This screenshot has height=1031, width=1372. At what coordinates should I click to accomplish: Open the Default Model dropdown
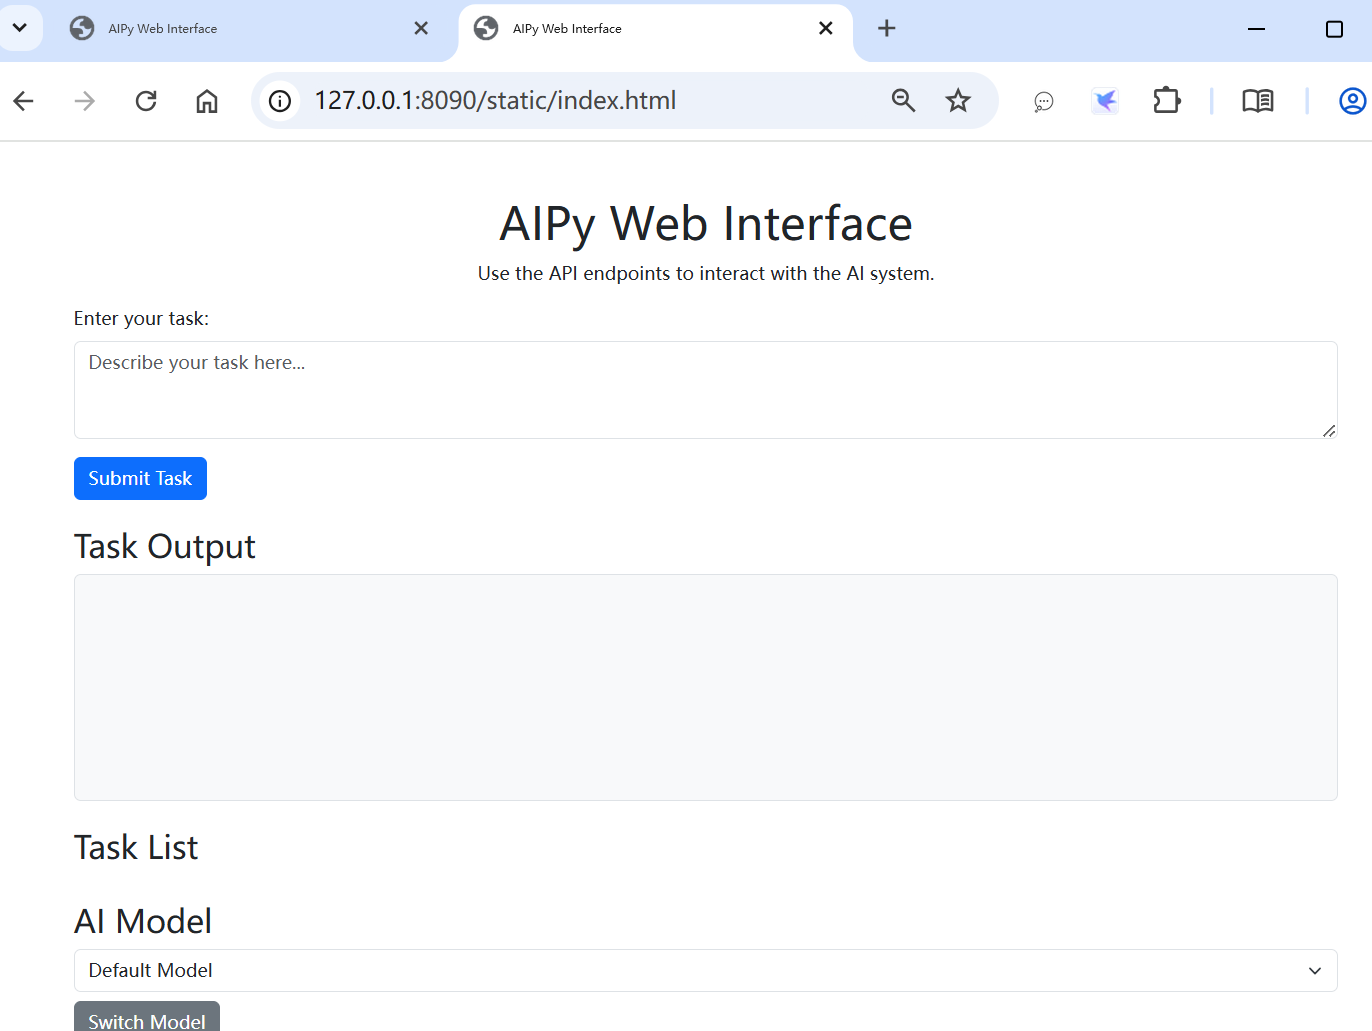point(705,971)
